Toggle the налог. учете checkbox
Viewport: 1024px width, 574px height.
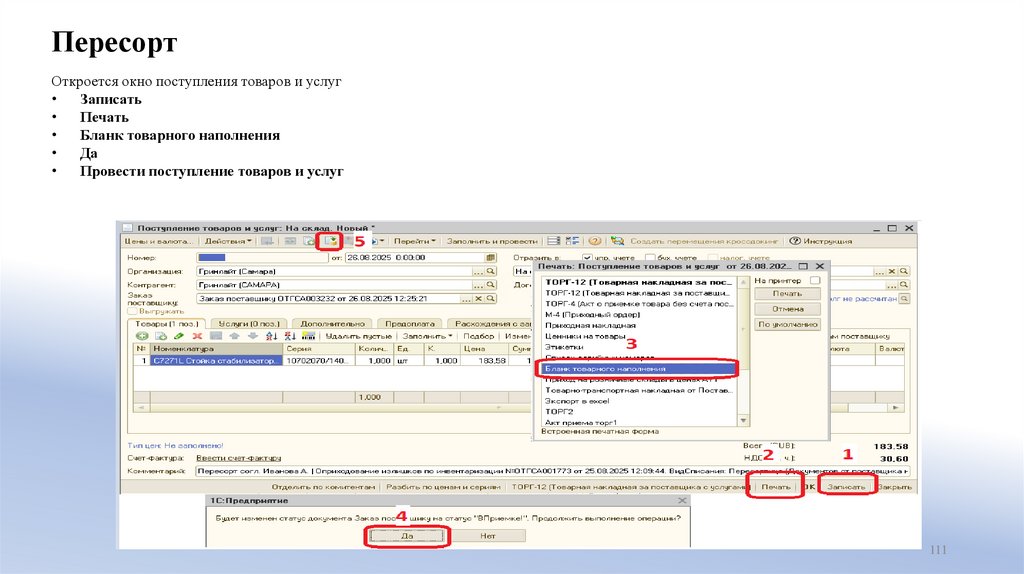[713, 258]
